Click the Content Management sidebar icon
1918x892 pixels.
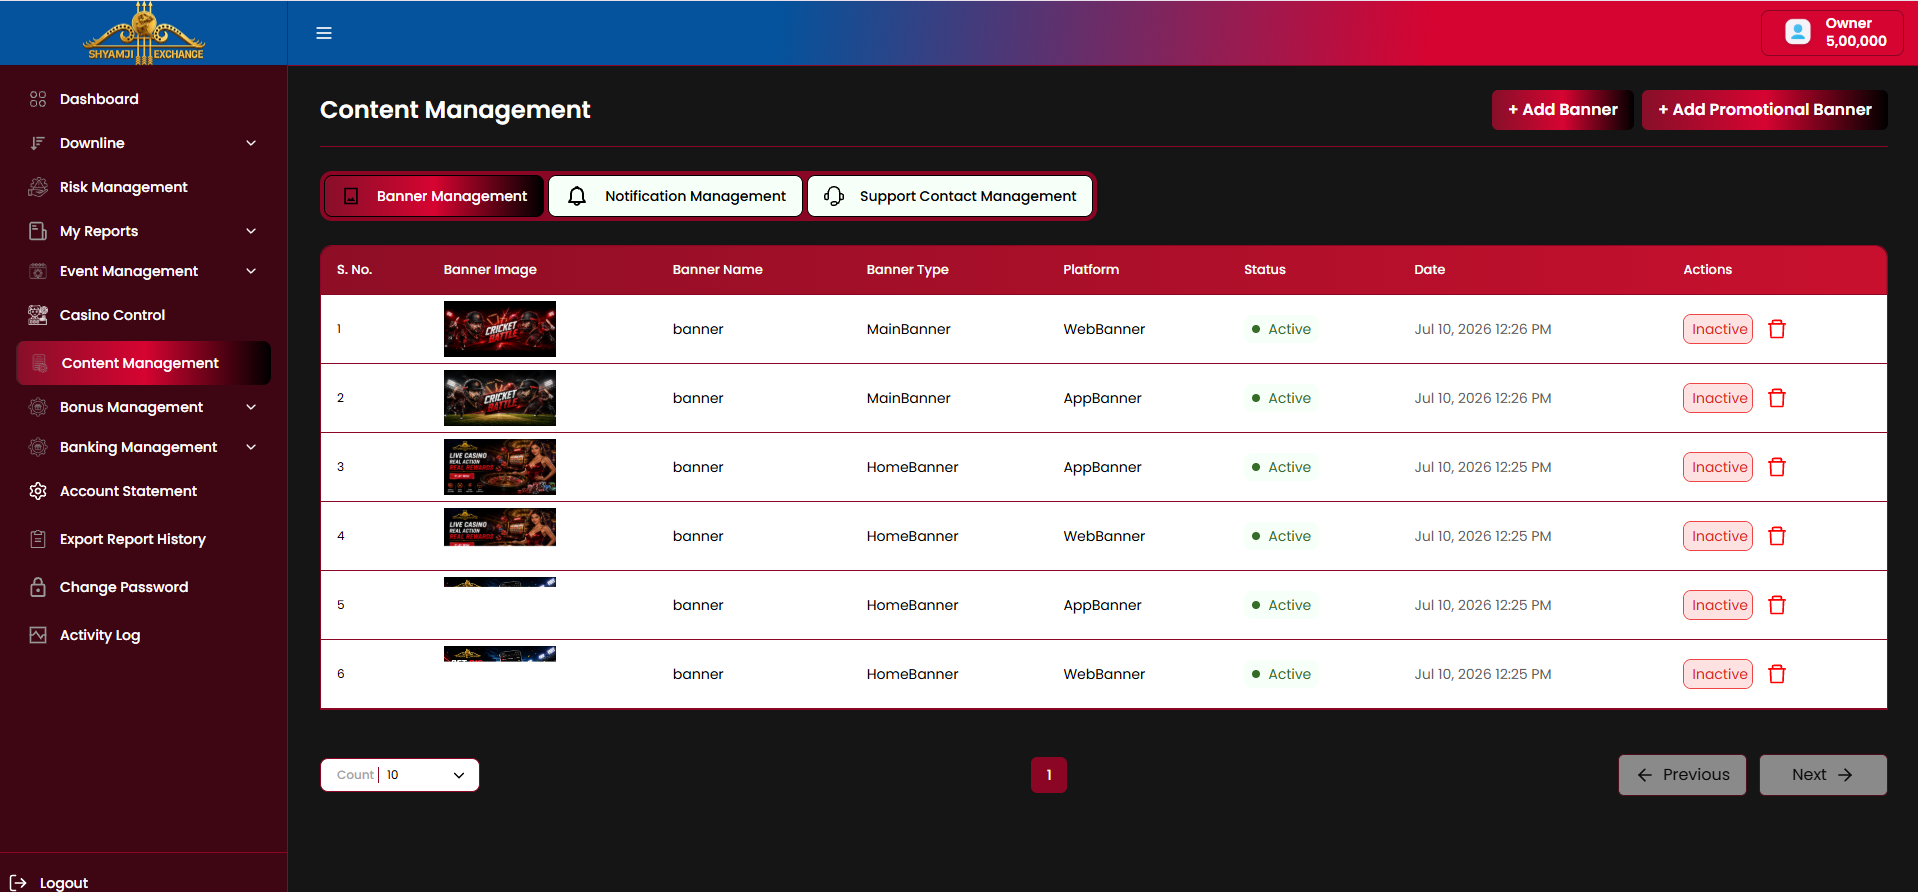[40, 363]
